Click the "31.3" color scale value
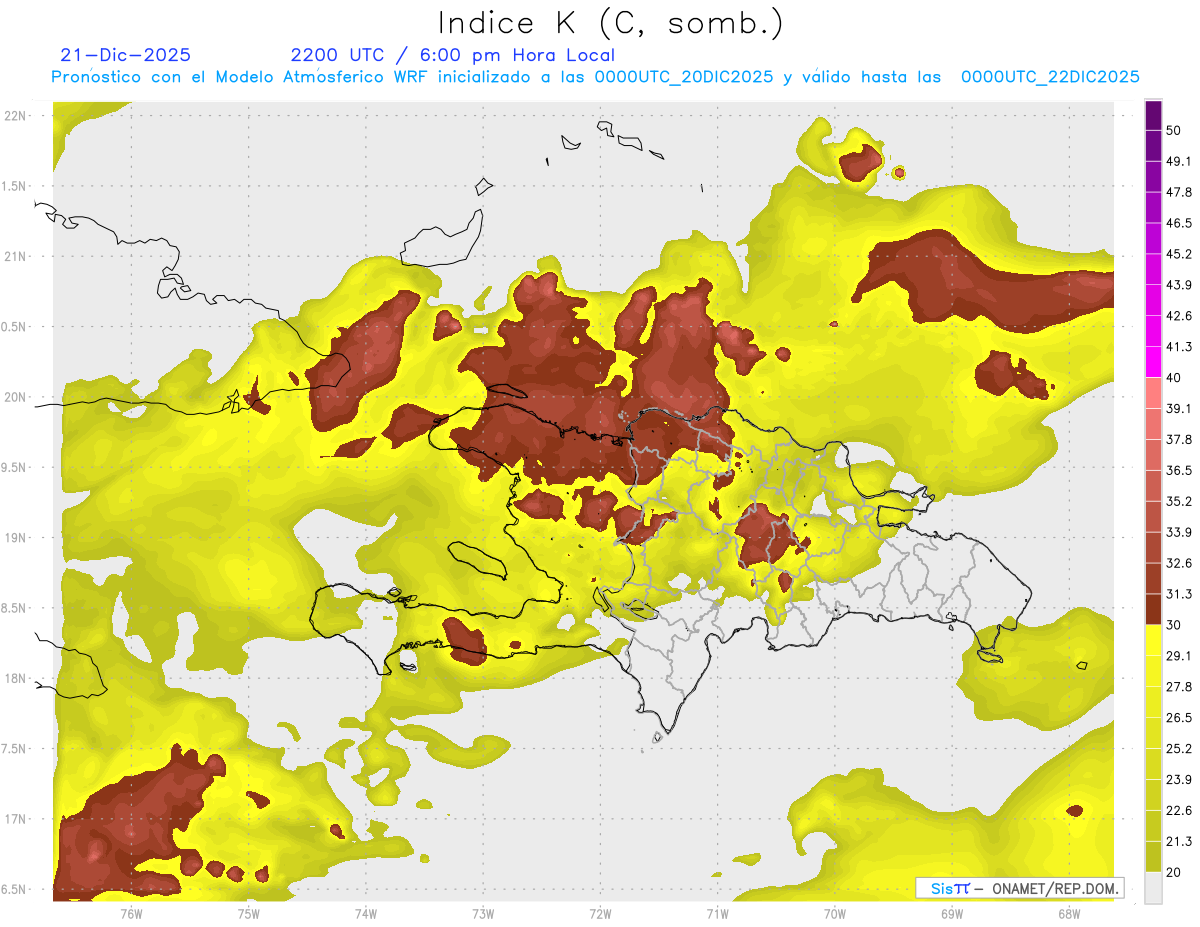Viewport: 1200px width, 927px height. point(1179,594)
